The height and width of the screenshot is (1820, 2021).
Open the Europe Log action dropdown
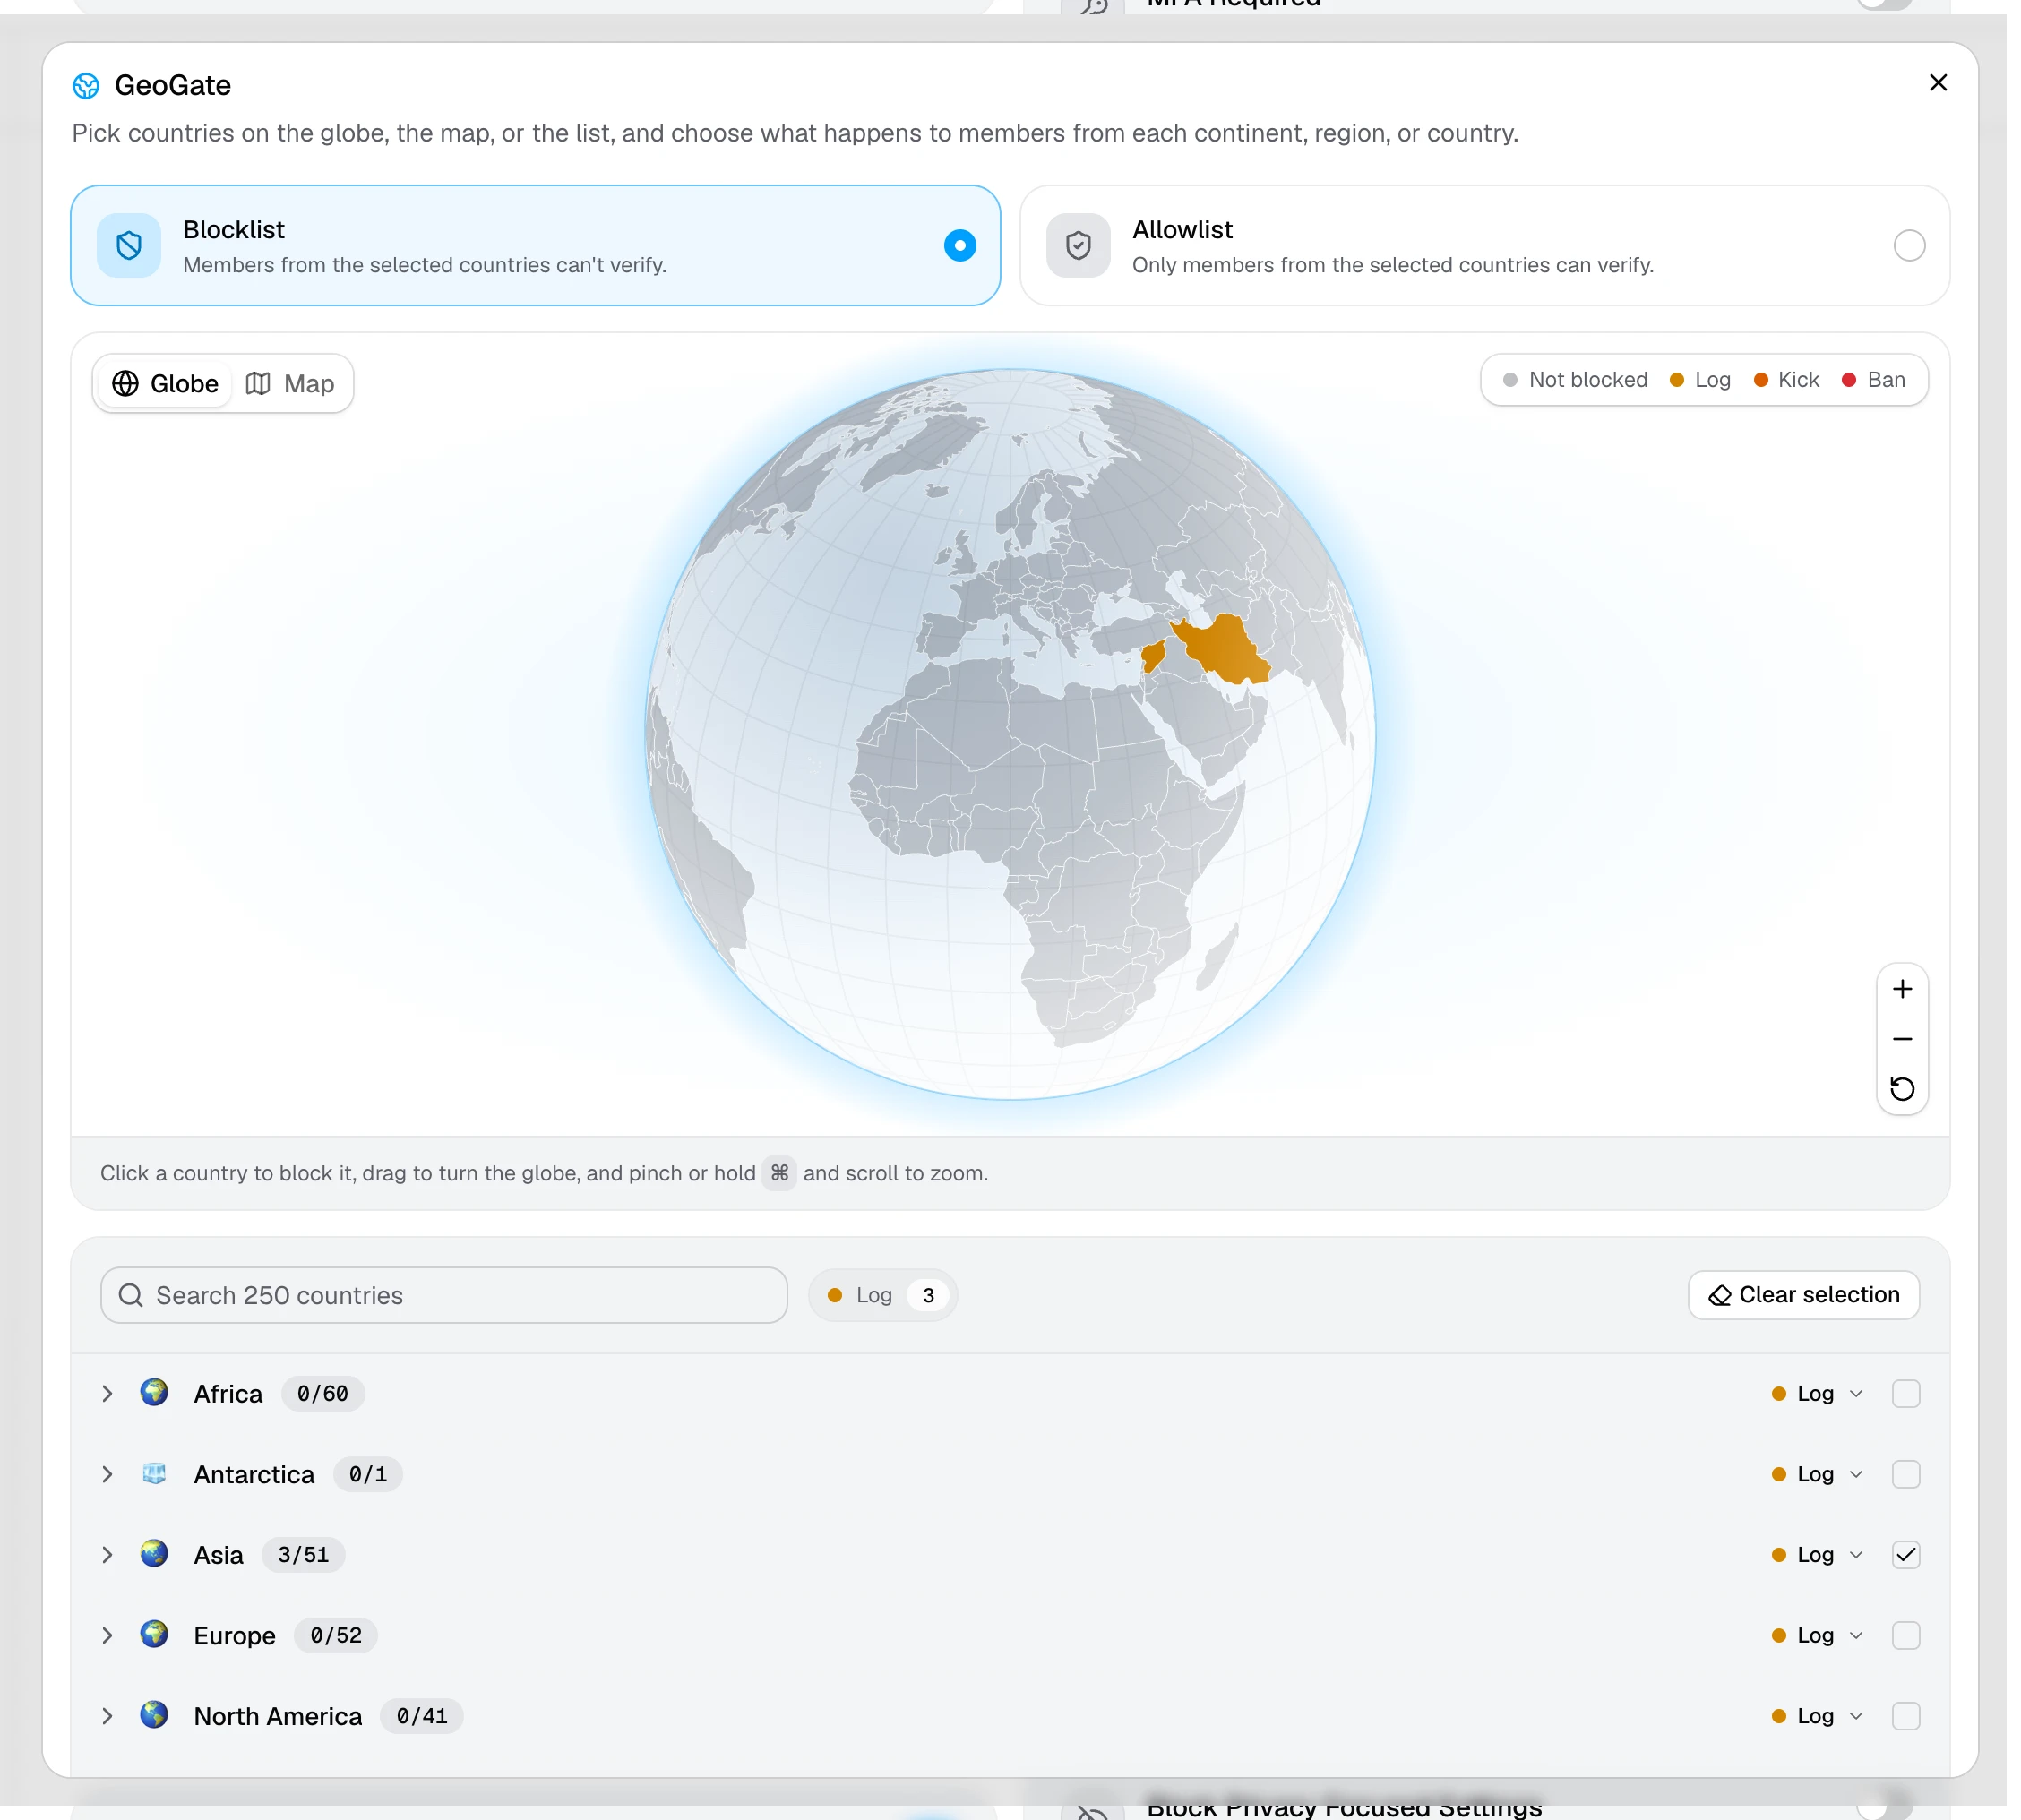click(x=1817, y=1635)
